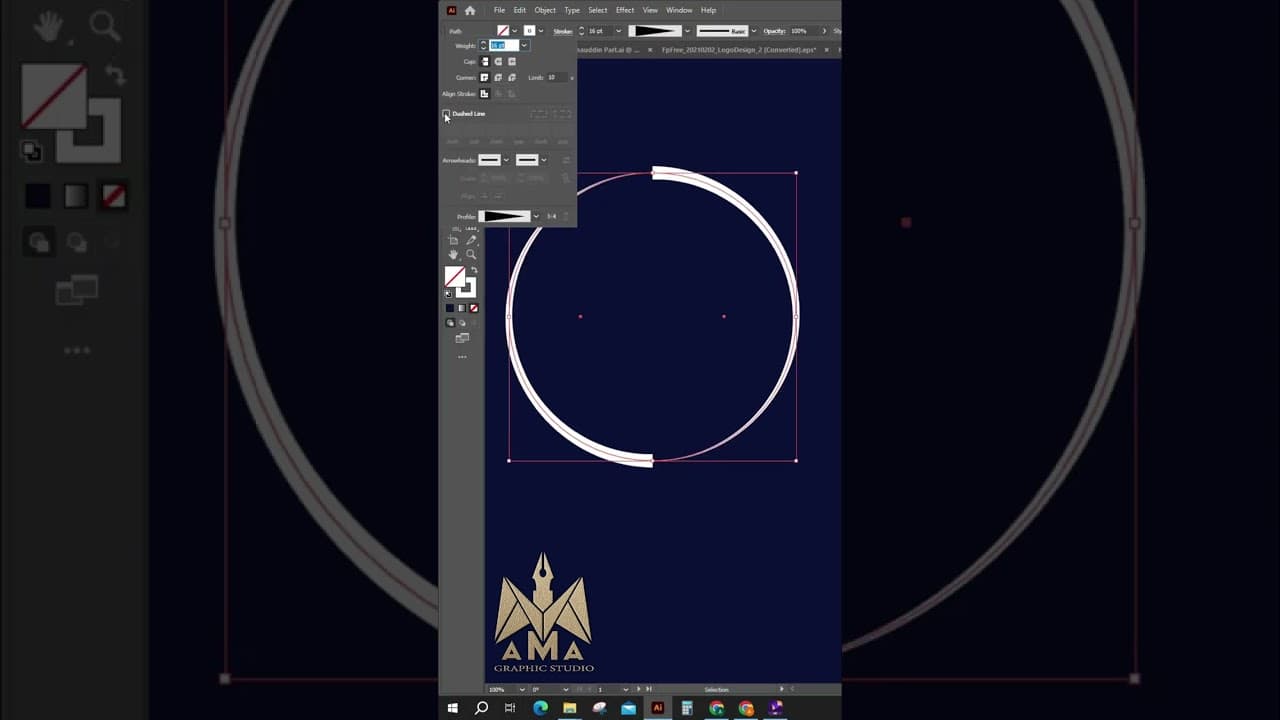Open the Mail app from taskbar
Viewport: 1280px width, 720px height.
[x=628, y=708]
